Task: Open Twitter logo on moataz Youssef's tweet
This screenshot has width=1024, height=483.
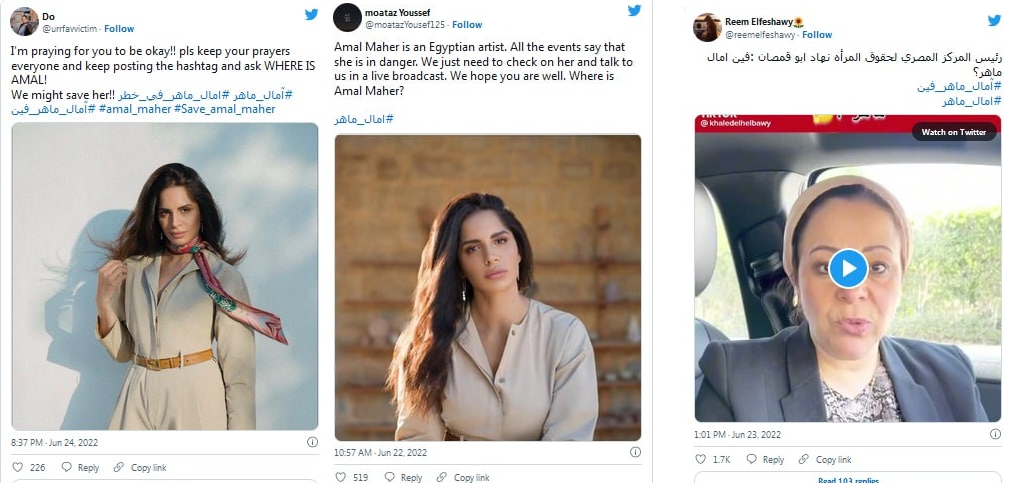Action: [634, 11]
